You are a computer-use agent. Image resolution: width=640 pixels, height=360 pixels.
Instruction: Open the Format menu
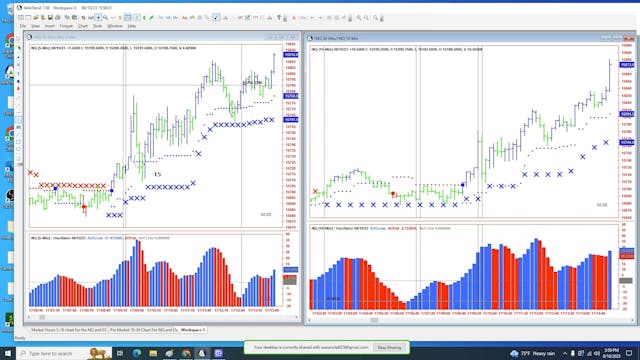(66, 26)
